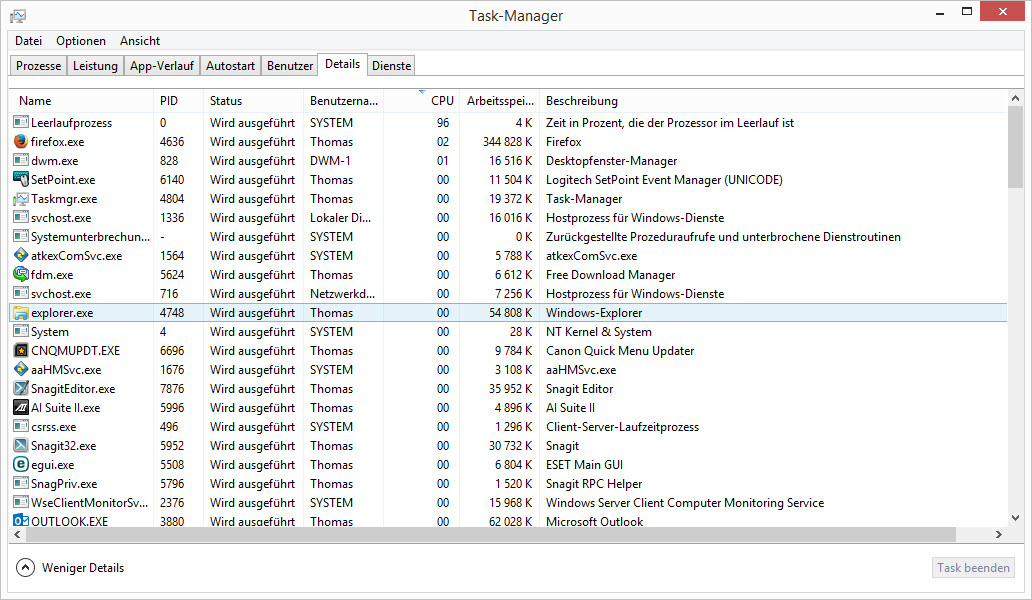Click the description ESET Main GUI
Viewport: 1032px width, 600px height.
click(x=584, y=464)
